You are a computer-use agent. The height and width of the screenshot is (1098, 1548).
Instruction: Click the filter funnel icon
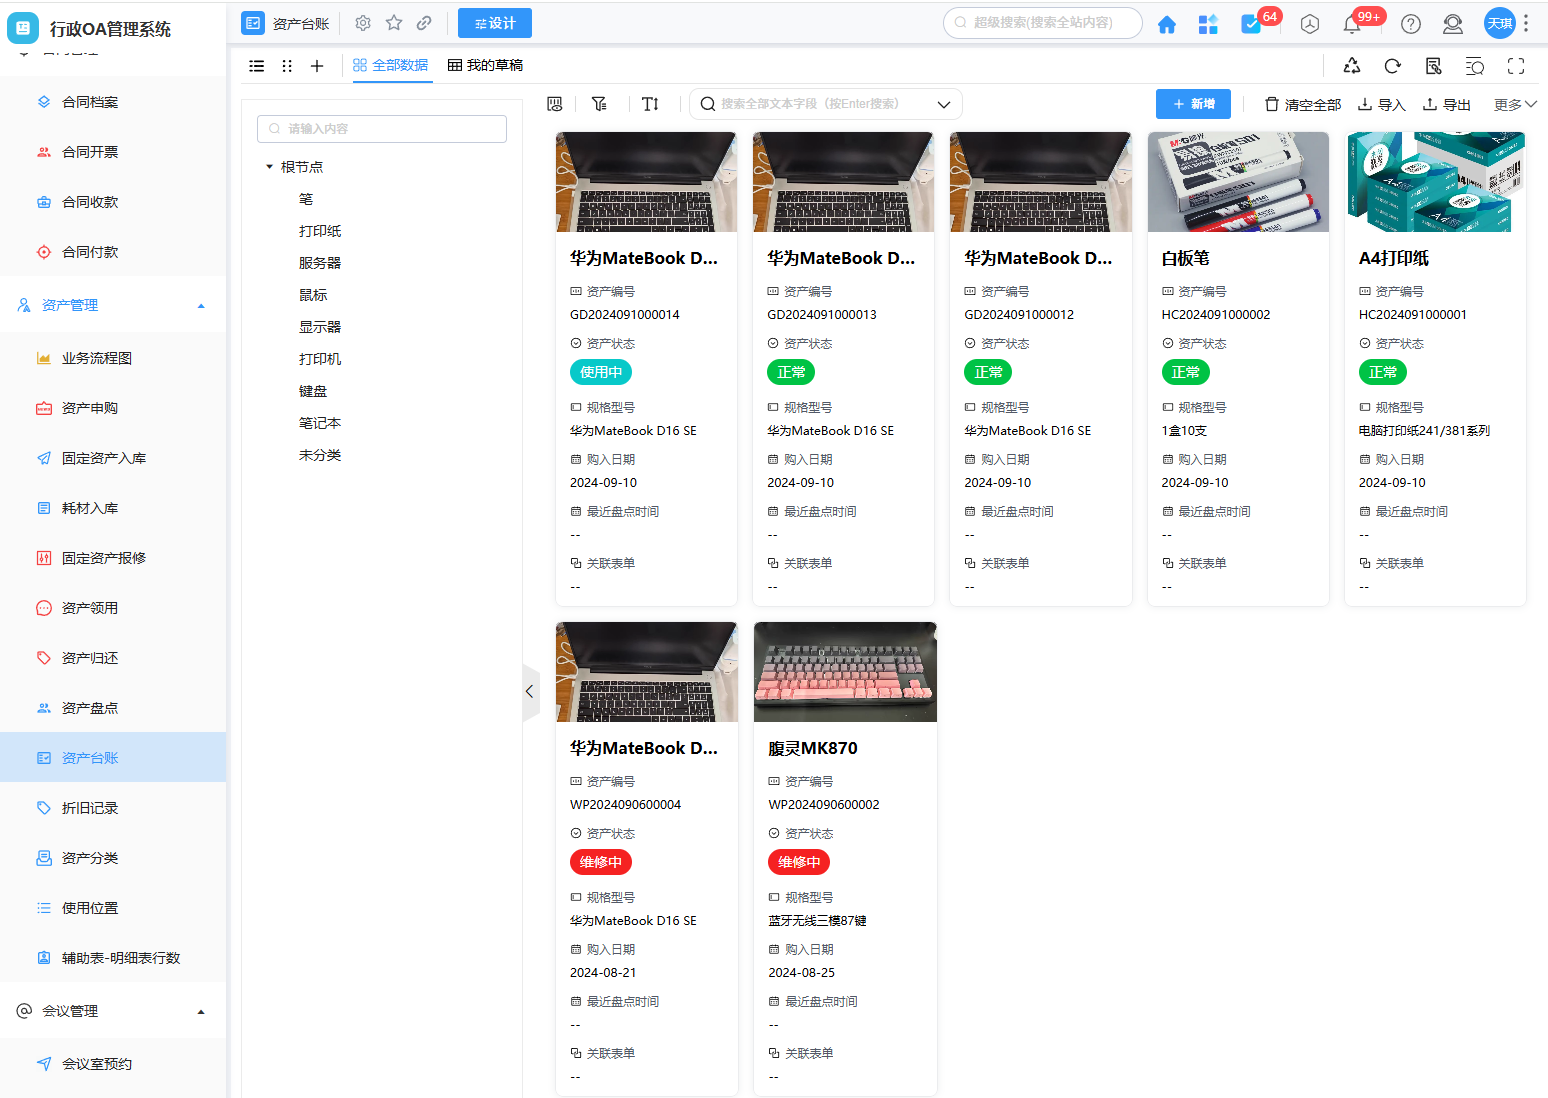(x=599, y=104)
